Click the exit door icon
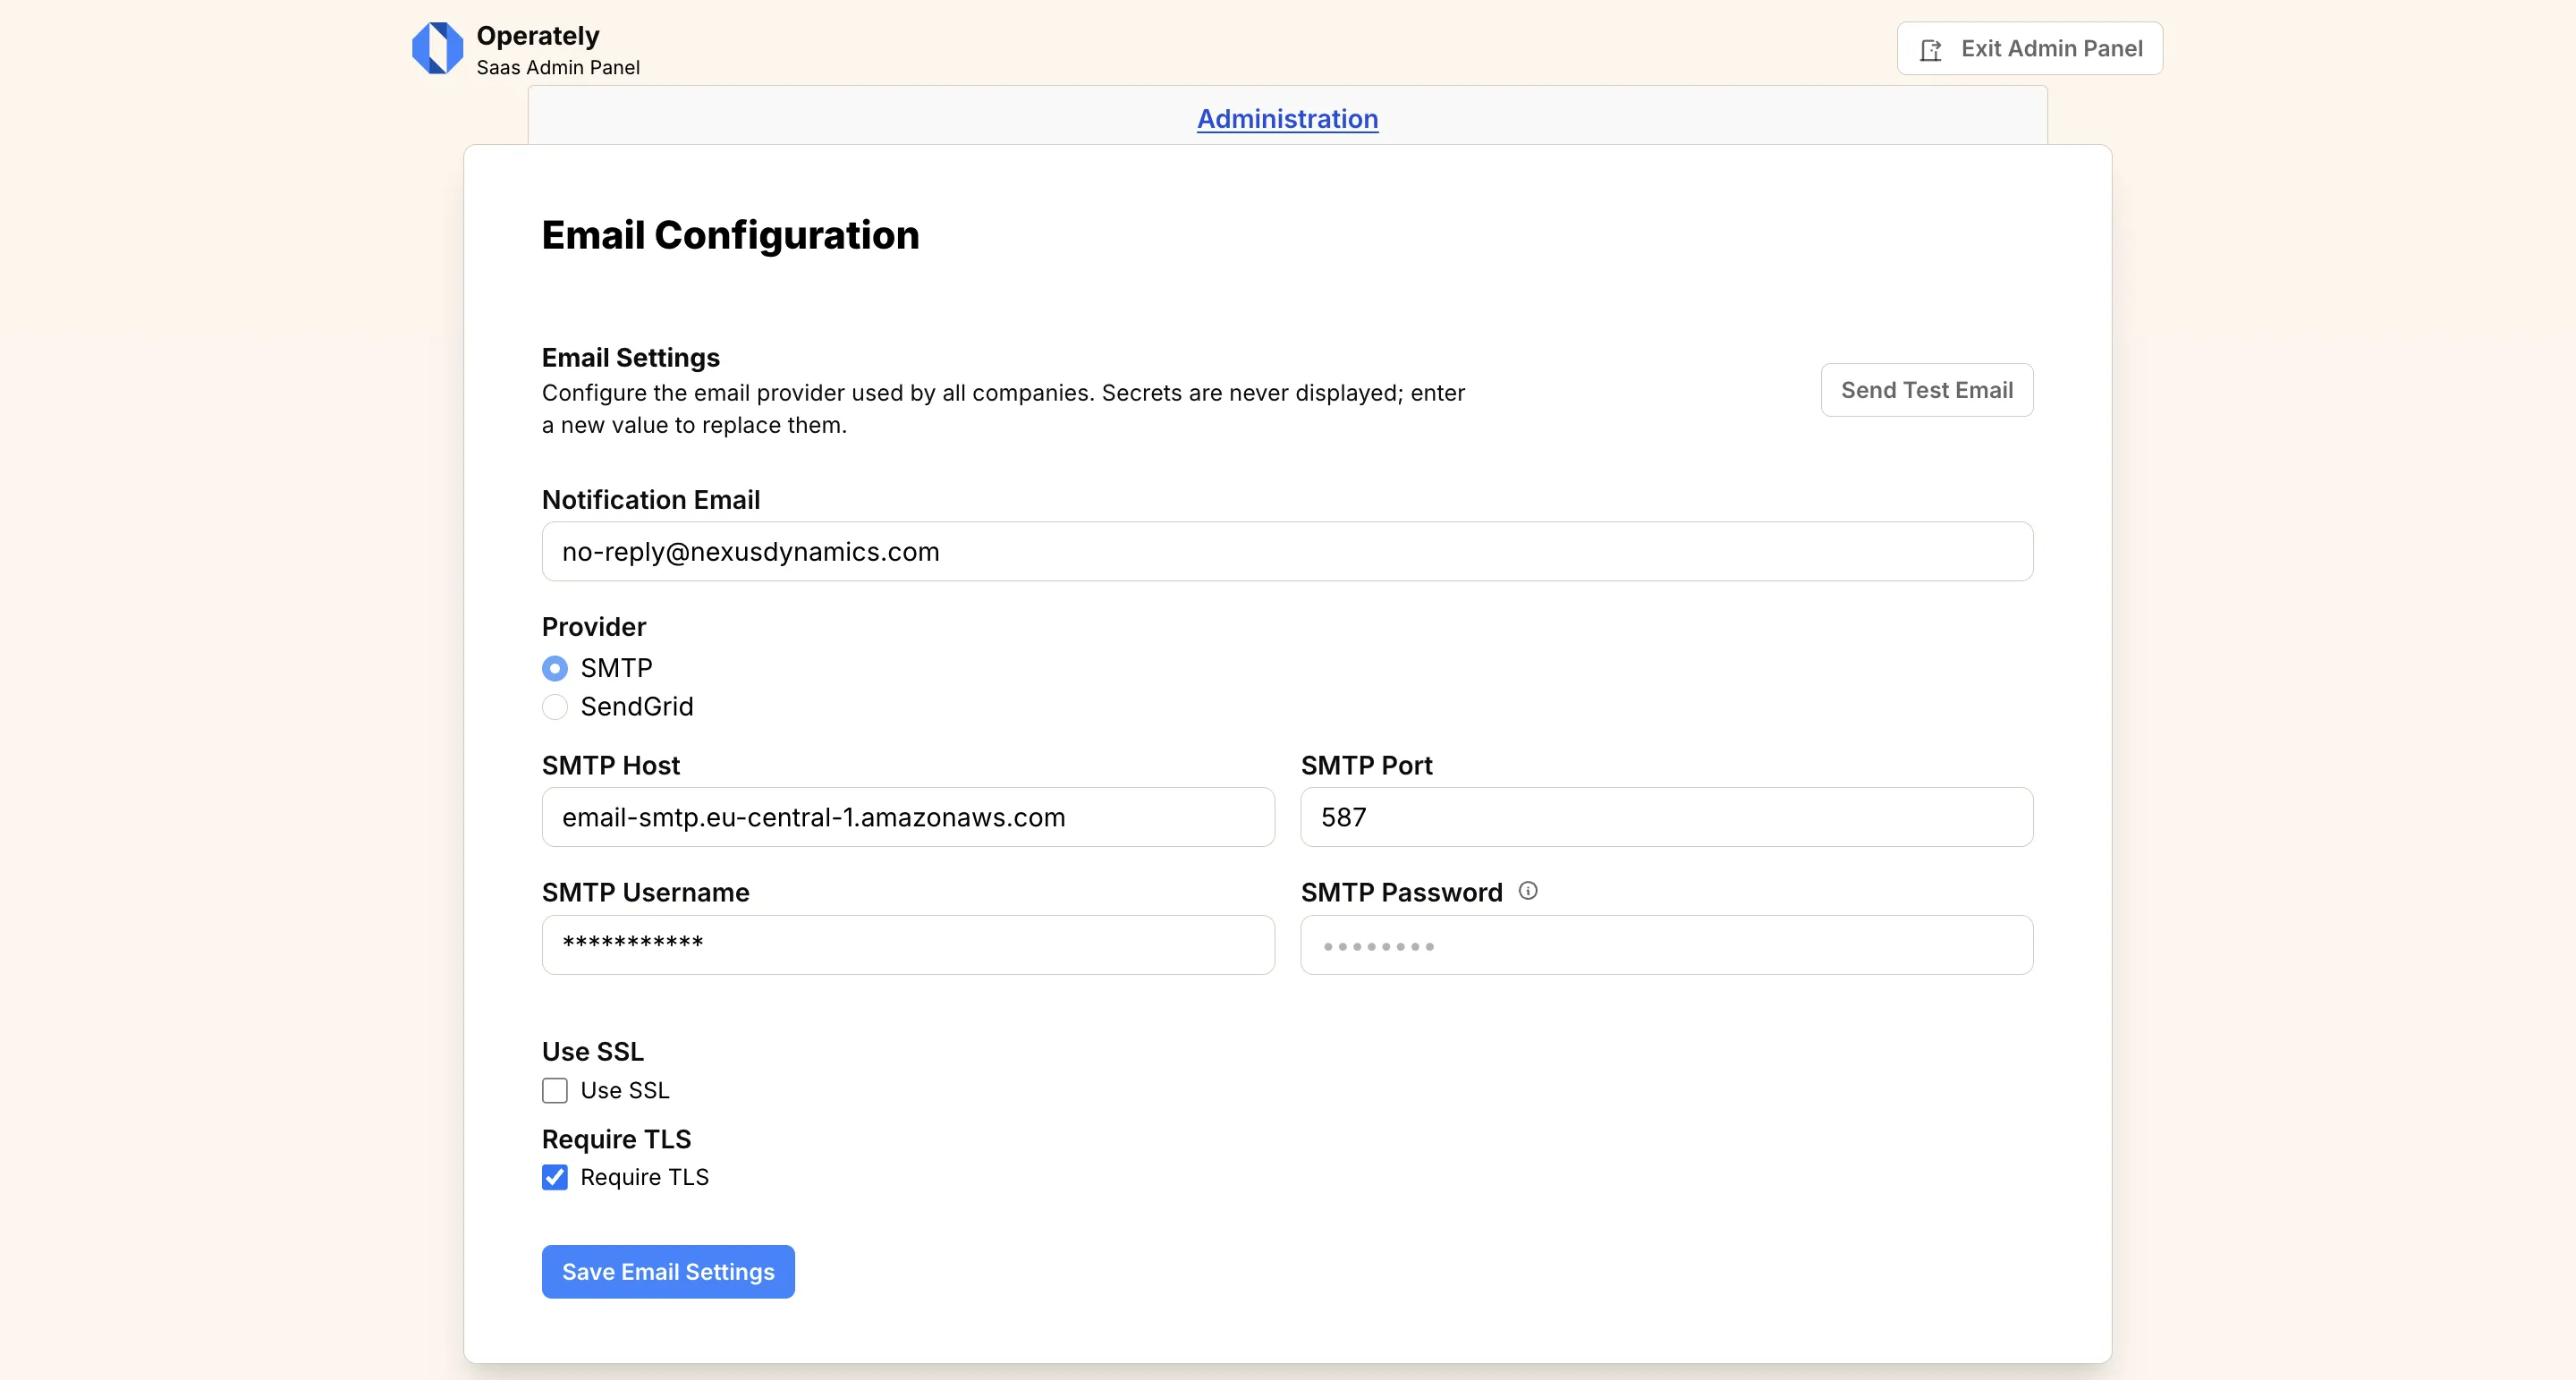 coord(1931,49)
